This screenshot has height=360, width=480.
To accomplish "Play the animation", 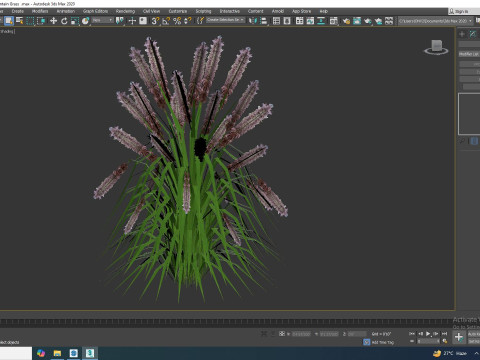I will click(x=428, y=333).
